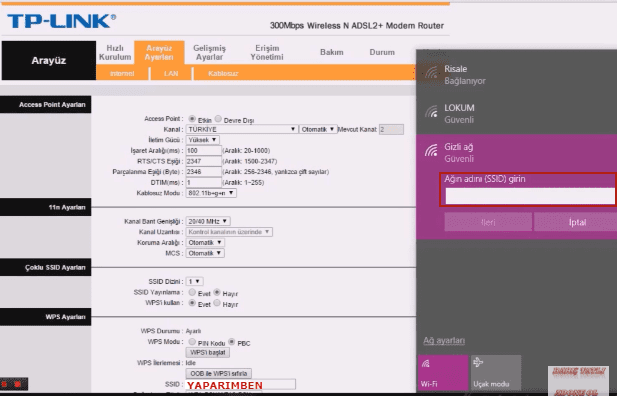Click the 11n Ayarları section header

[46, 207]
